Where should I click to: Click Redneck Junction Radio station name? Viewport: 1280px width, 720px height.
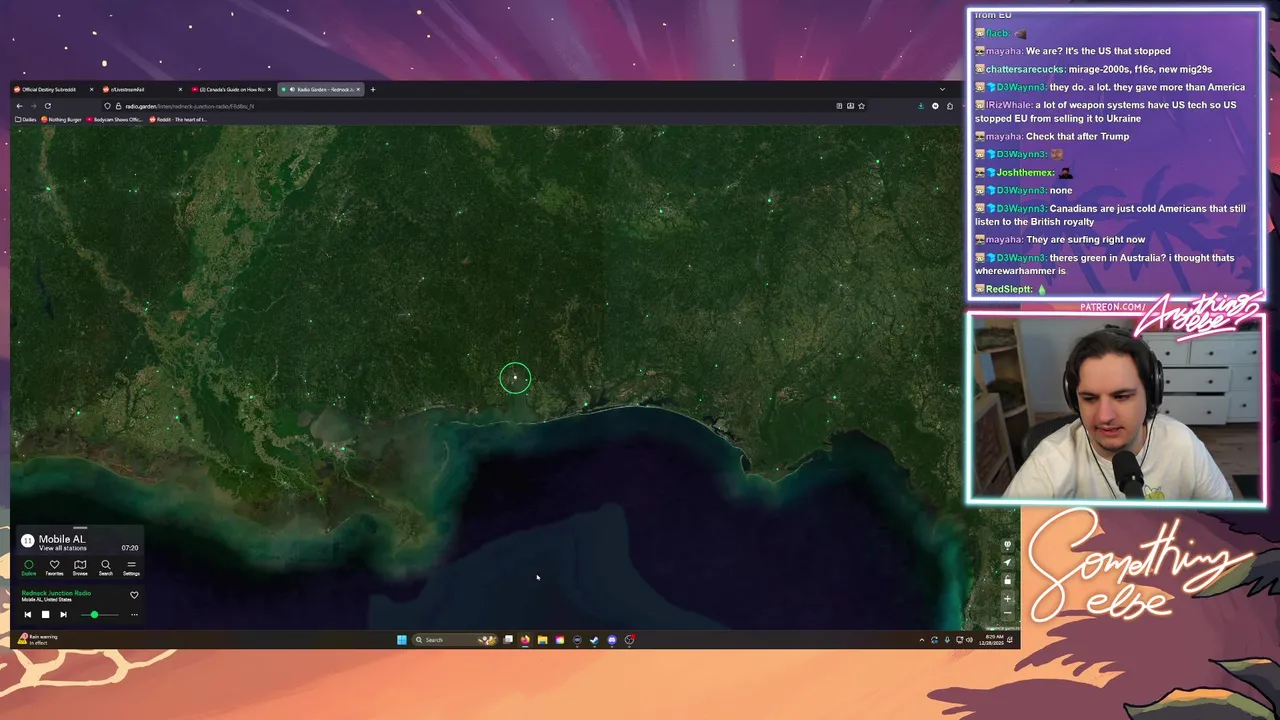click(56, 593)
